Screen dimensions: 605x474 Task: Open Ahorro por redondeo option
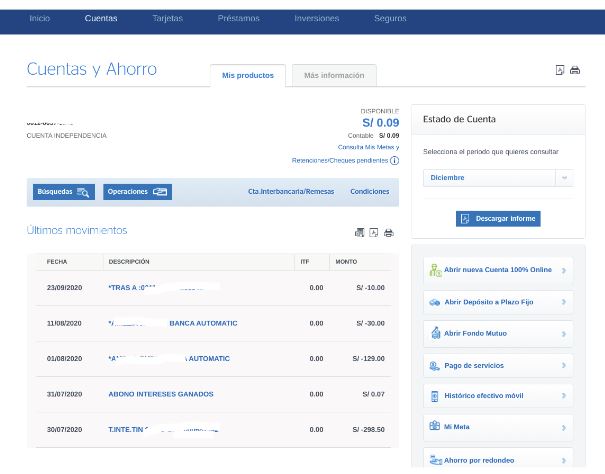coord(498,459)
